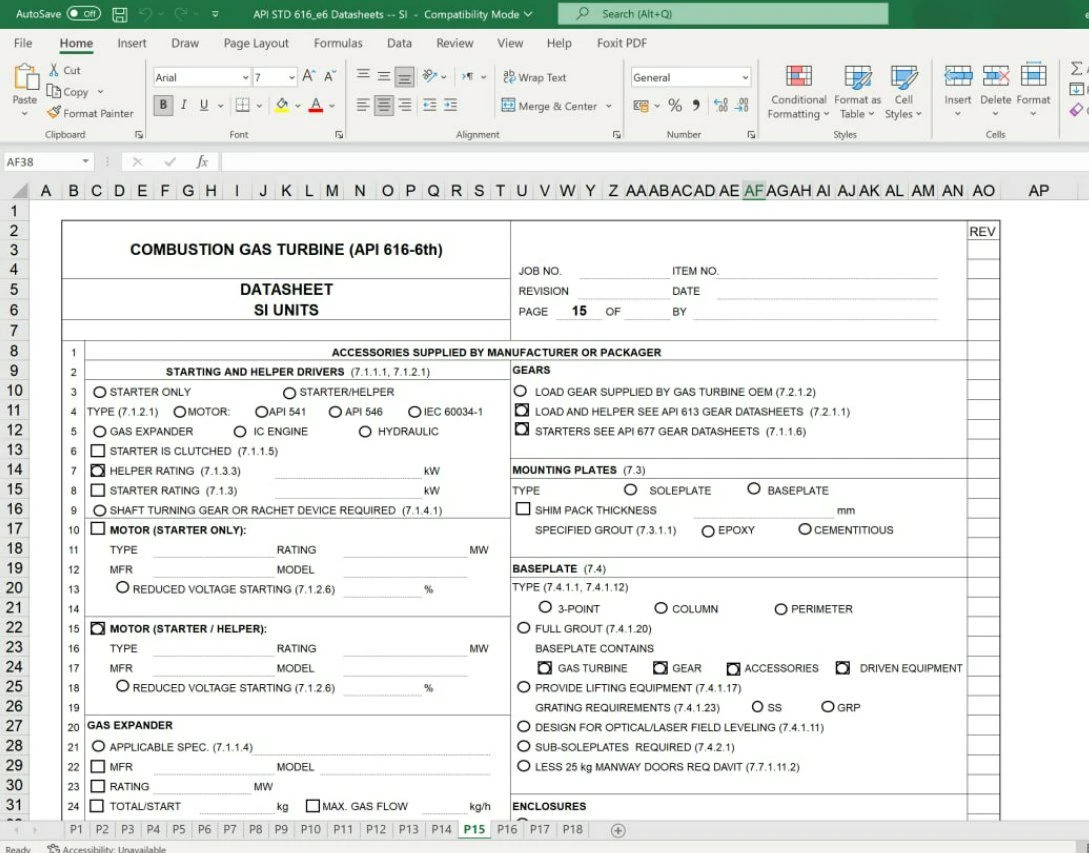Click the Save icon in title bar

coord(120,14)
